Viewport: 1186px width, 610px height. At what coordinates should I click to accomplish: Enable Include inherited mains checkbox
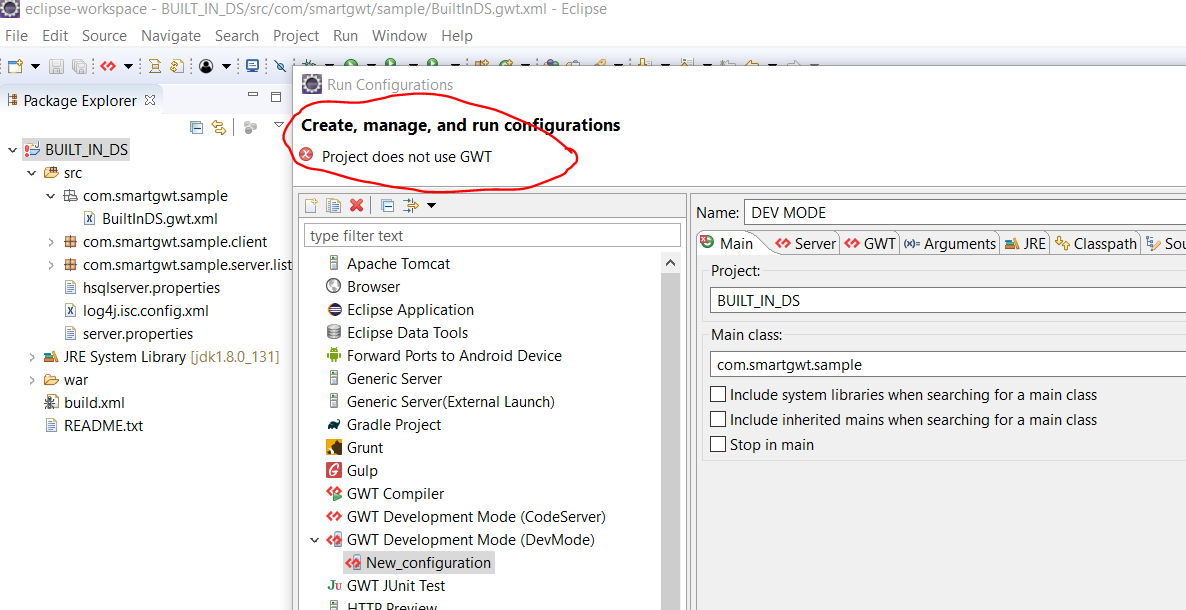coord(718,419)
